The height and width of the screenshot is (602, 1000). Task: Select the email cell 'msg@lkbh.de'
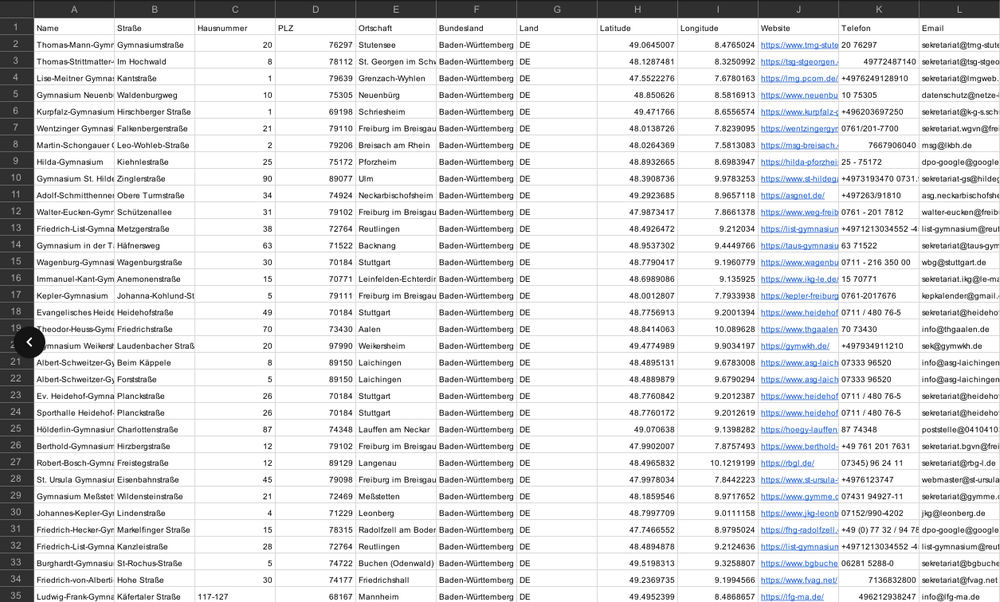coord(959,145)
